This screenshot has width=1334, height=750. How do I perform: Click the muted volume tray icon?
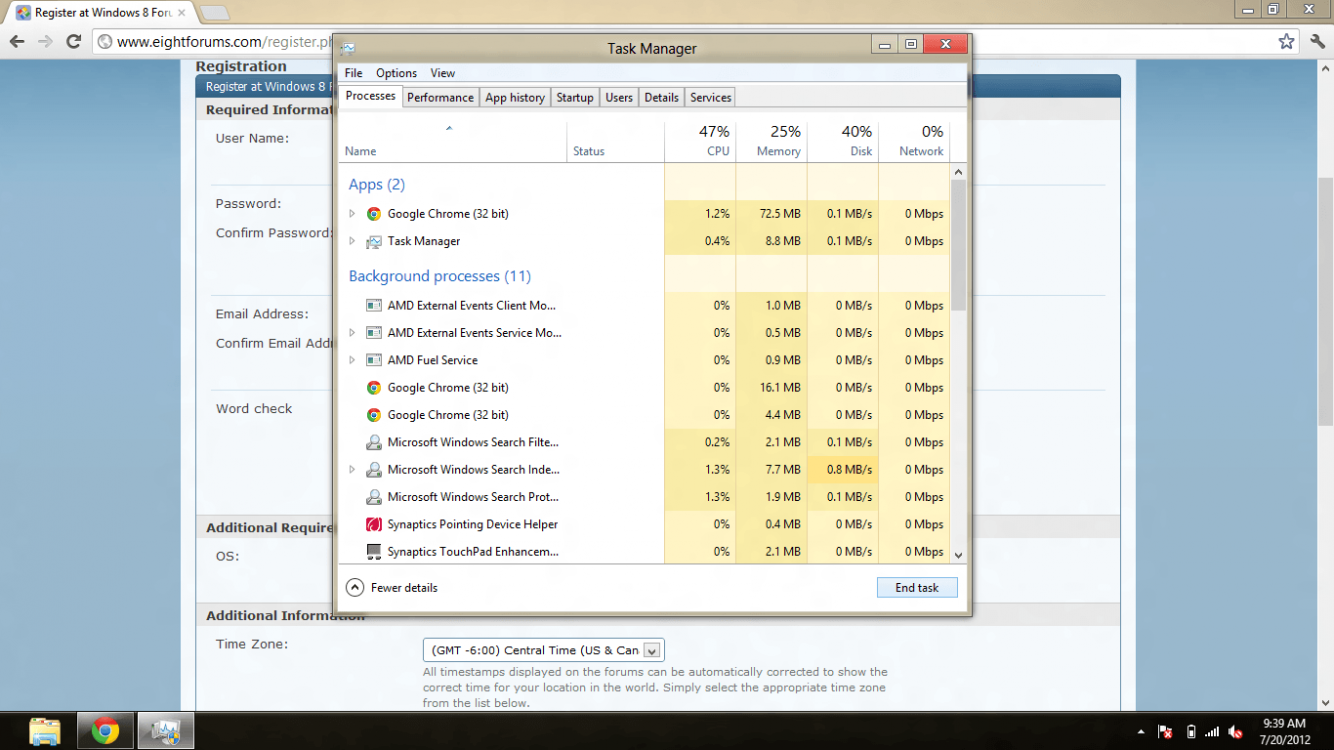[1236, 732]
